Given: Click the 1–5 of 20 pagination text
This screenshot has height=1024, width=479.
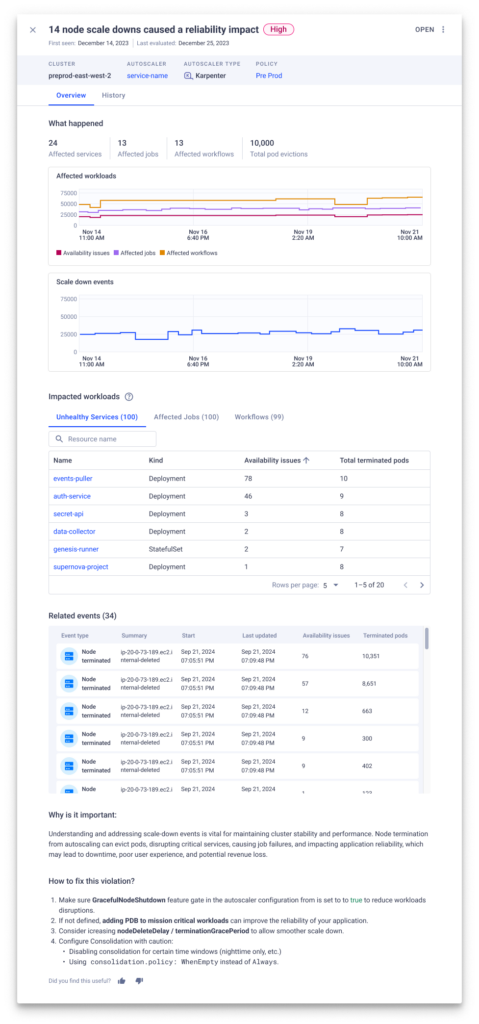Looking at the screenshot, I should tap(369, 585).
